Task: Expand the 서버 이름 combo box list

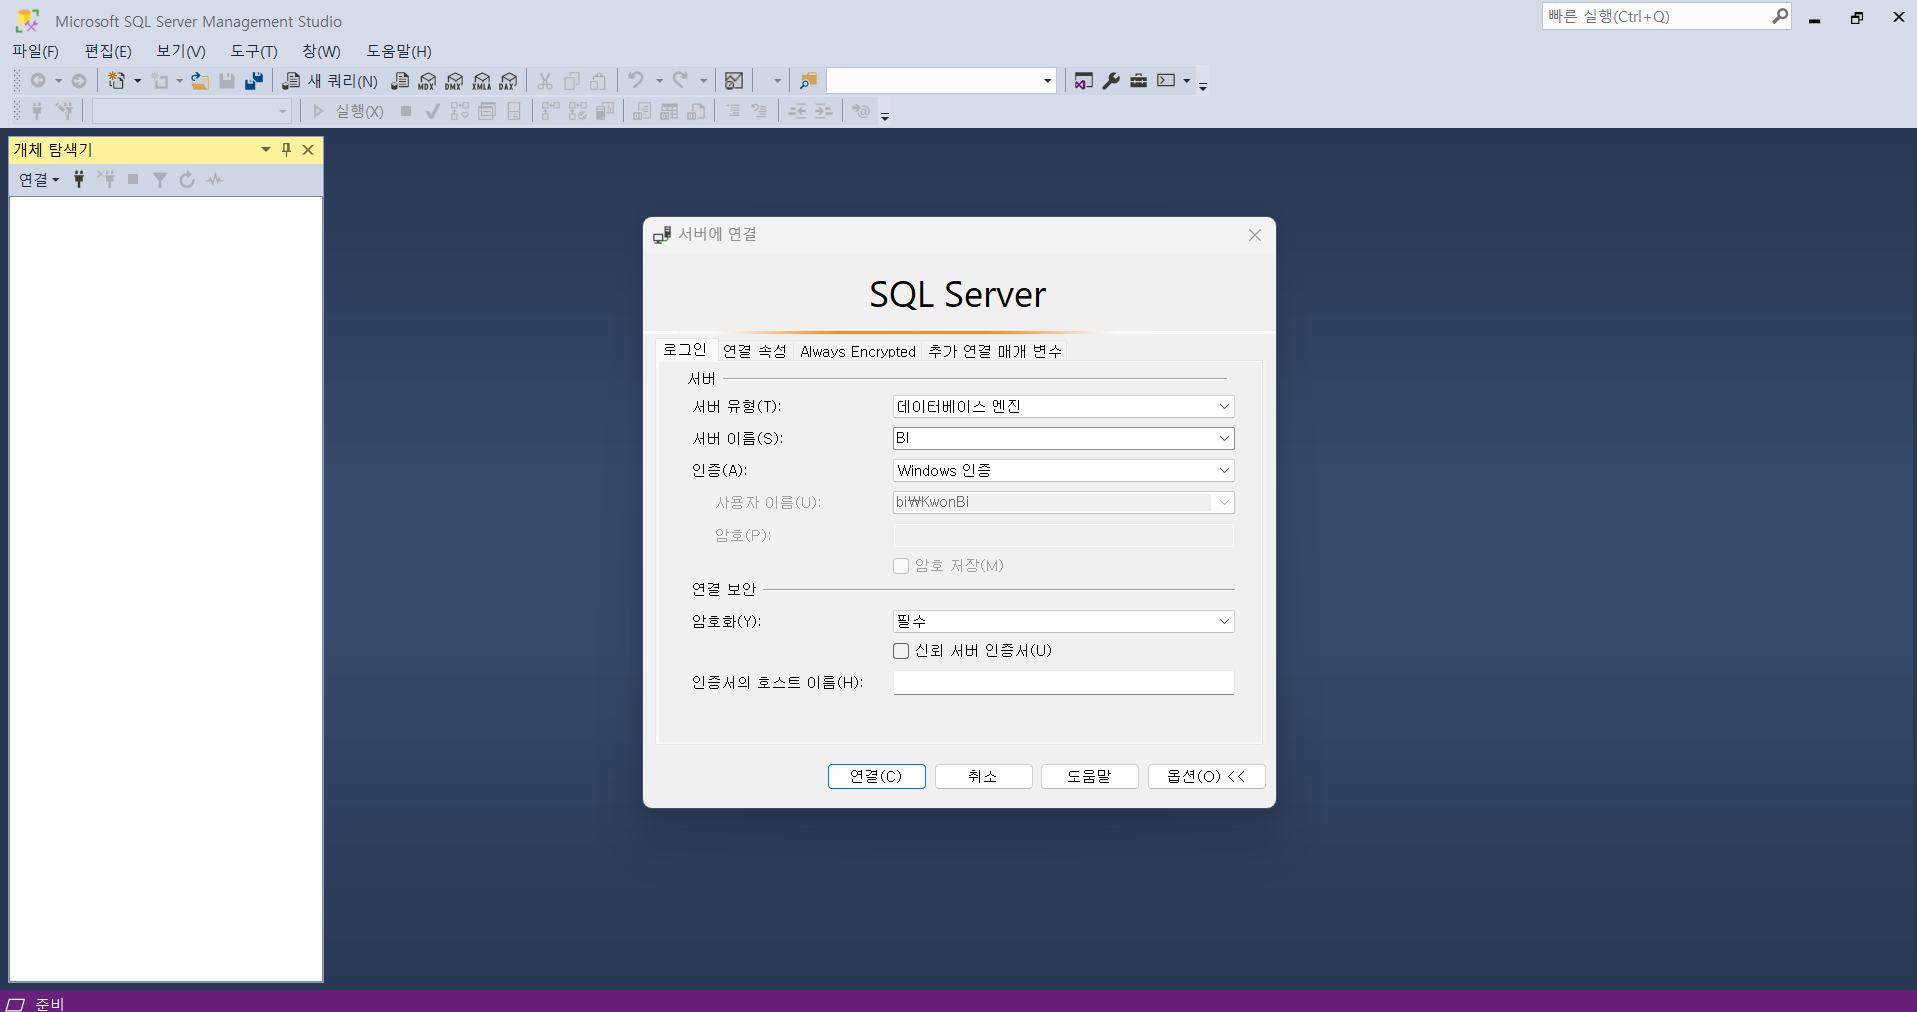Action: pos(1224,438)
